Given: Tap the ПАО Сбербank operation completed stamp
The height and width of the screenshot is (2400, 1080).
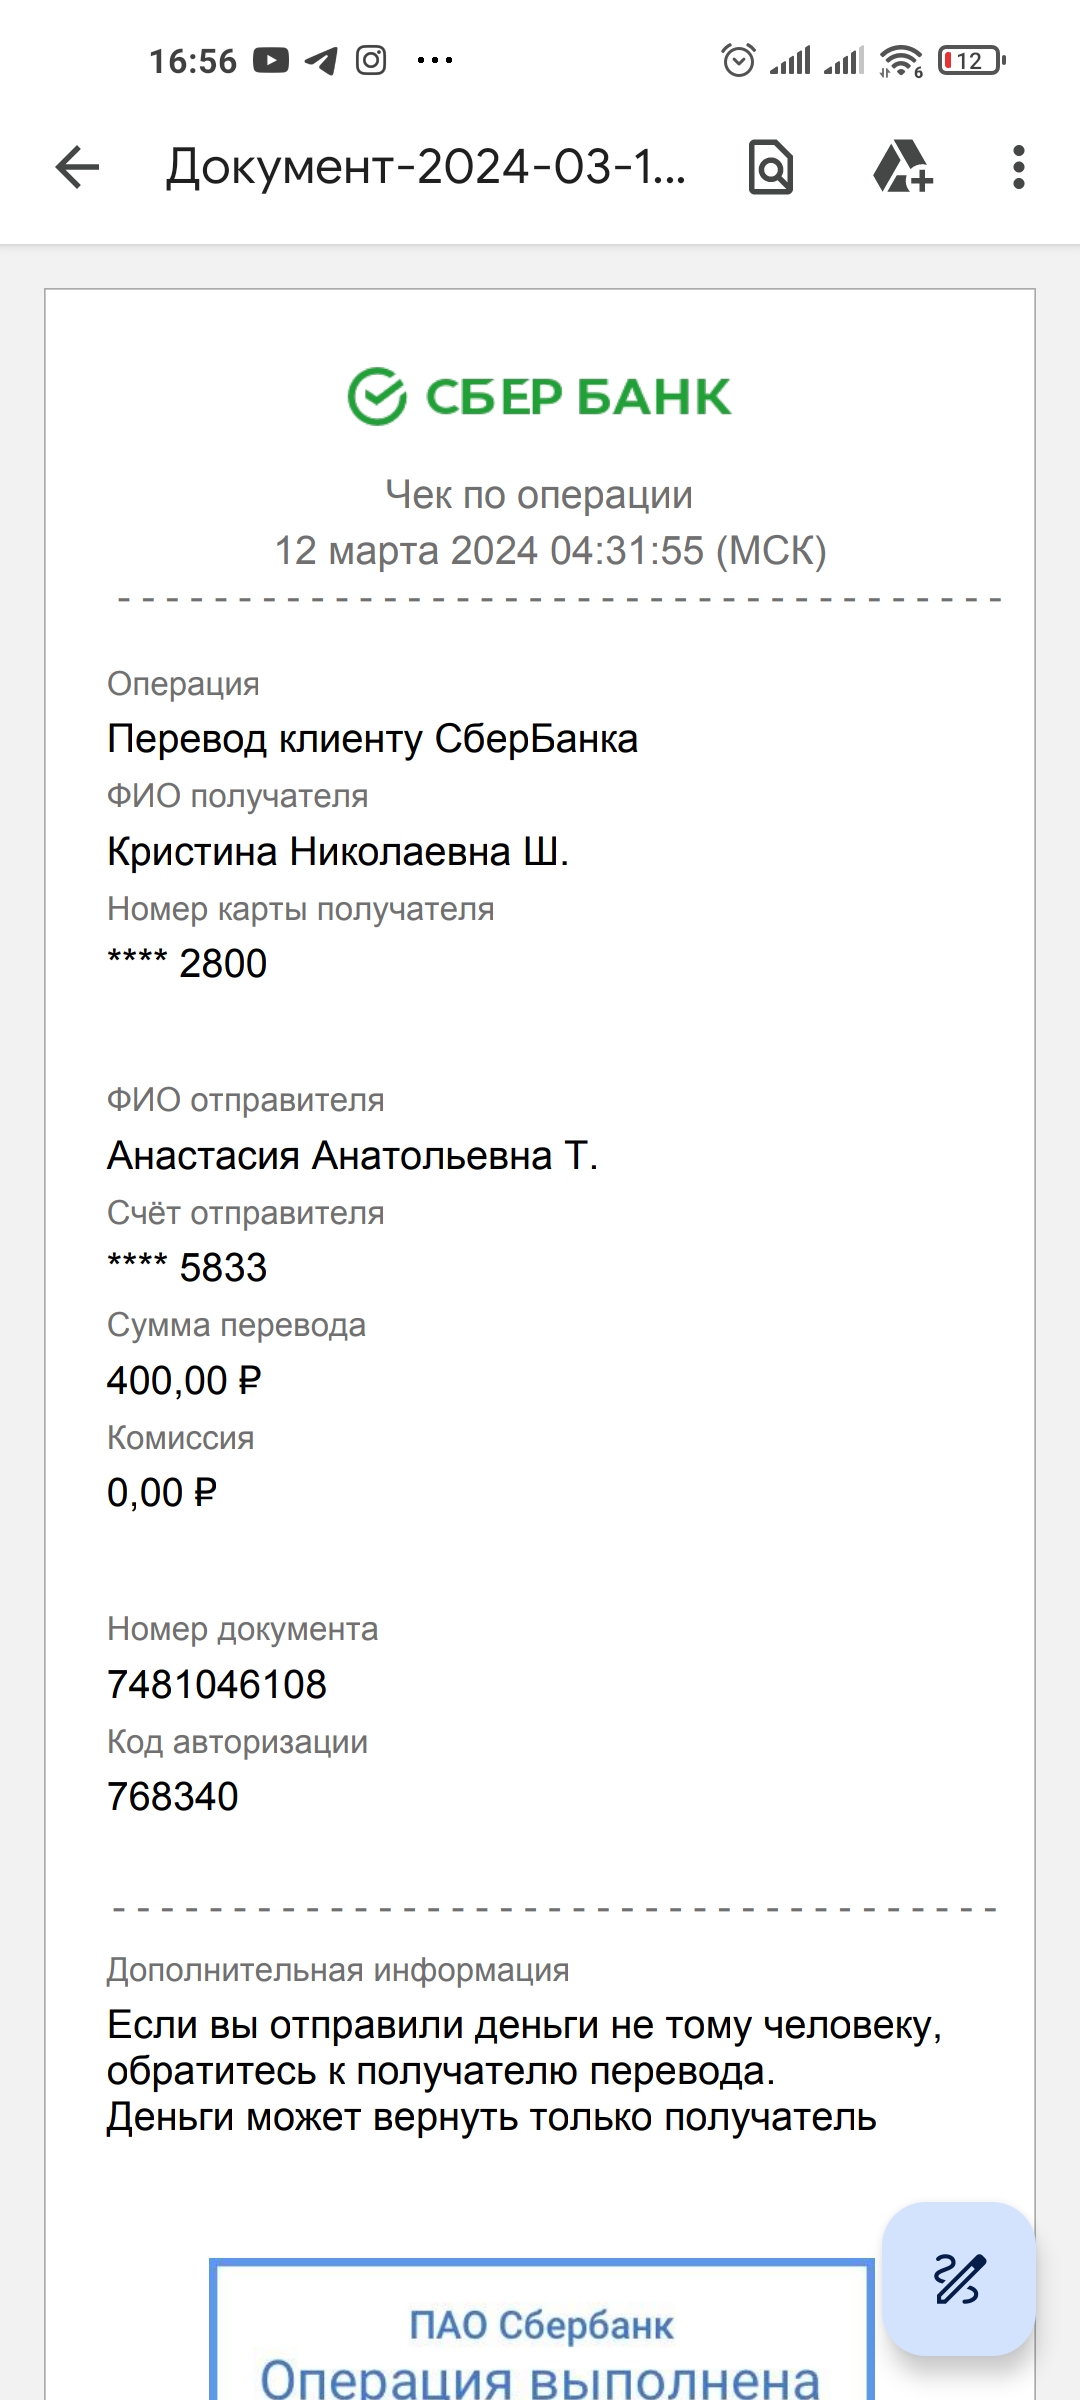Looking at the screenshot, I should click(542, 2330).
